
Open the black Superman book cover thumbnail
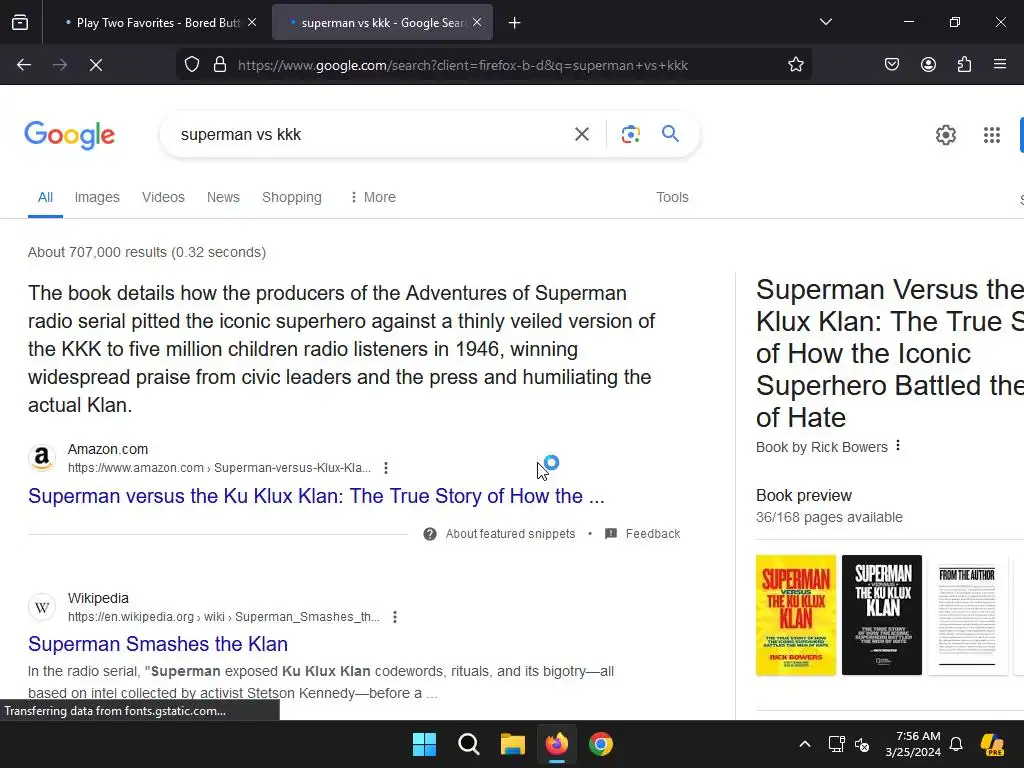[x=882, y=615]
